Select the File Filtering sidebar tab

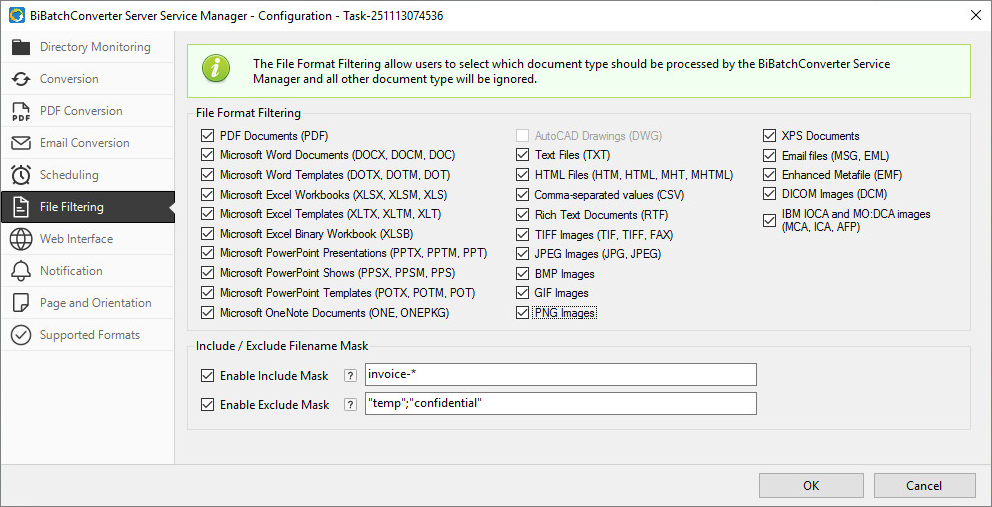point(72,207)
